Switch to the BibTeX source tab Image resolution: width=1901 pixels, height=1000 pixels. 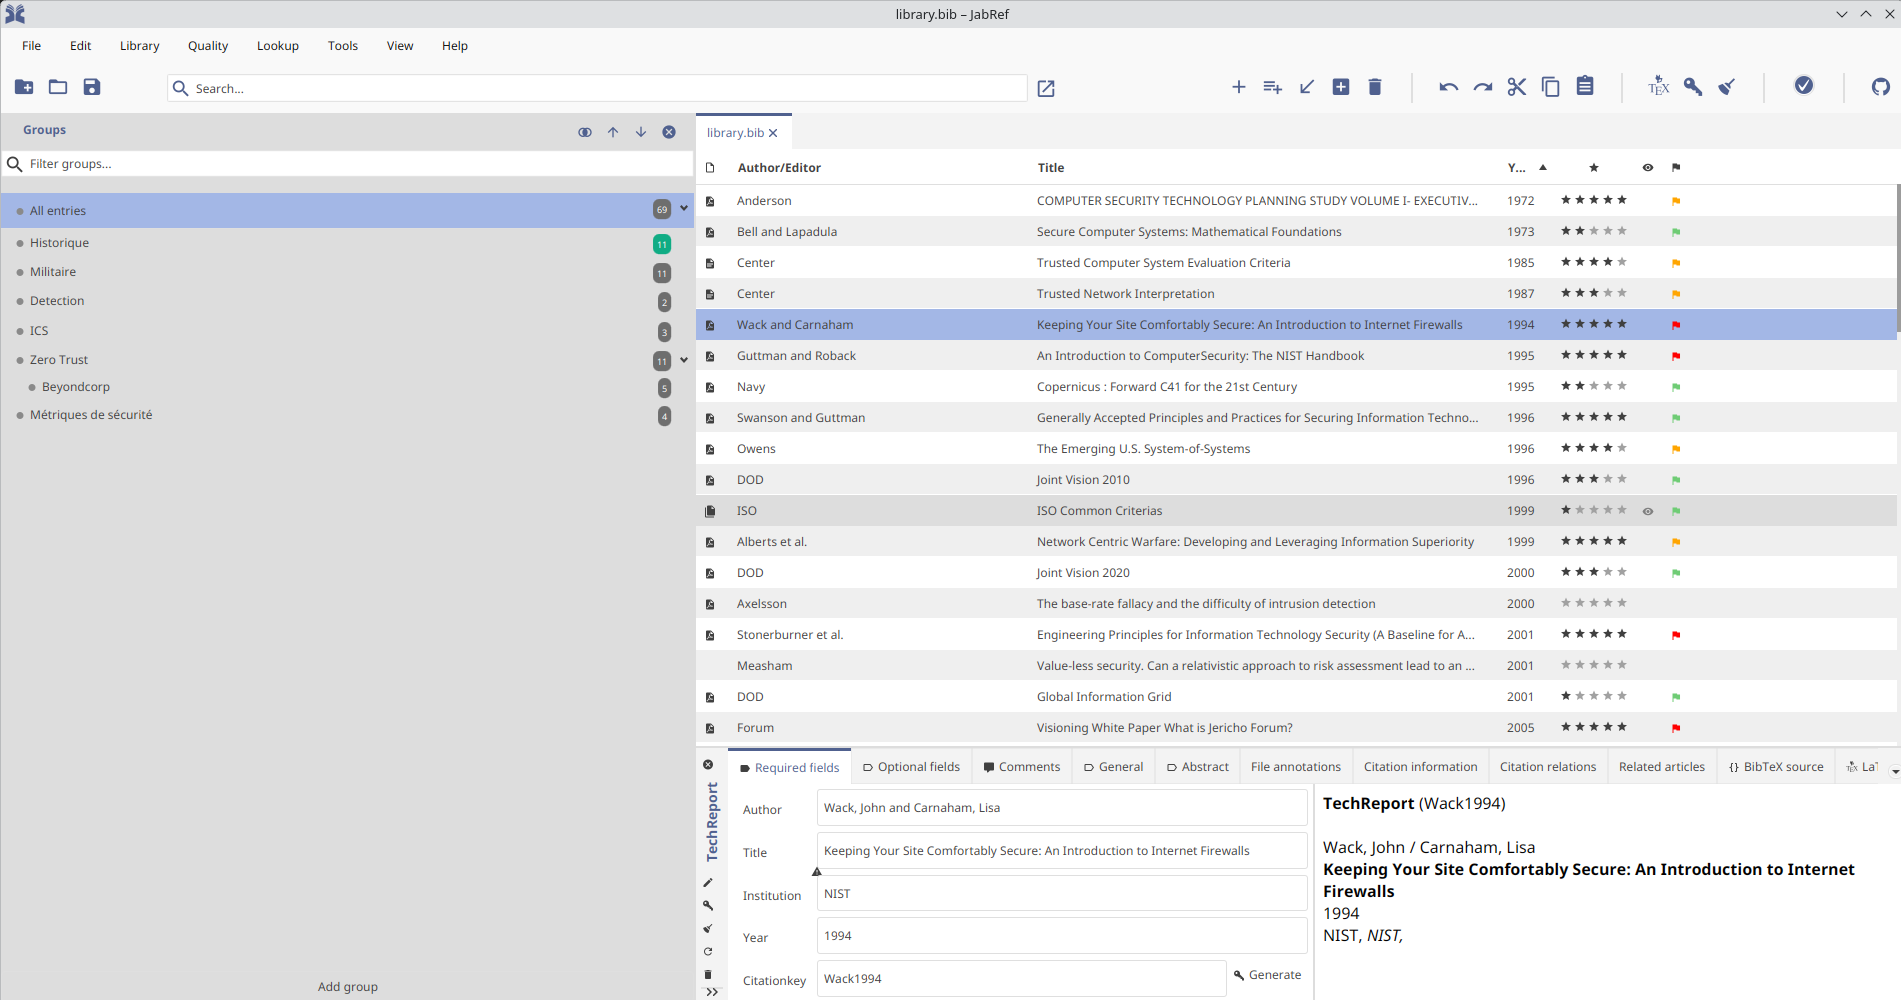coord(1776,767)
